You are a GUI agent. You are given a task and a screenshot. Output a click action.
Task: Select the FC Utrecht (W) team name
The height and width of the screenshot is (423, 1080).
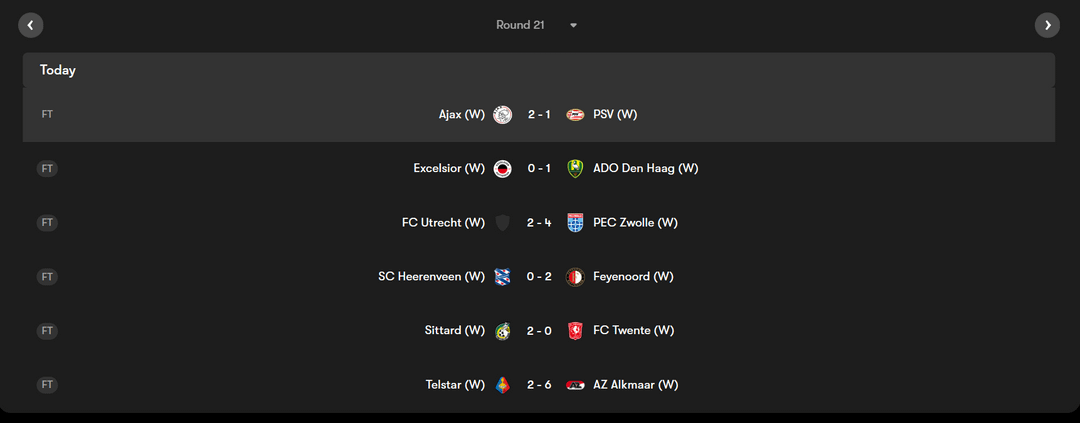coord(444,223)
